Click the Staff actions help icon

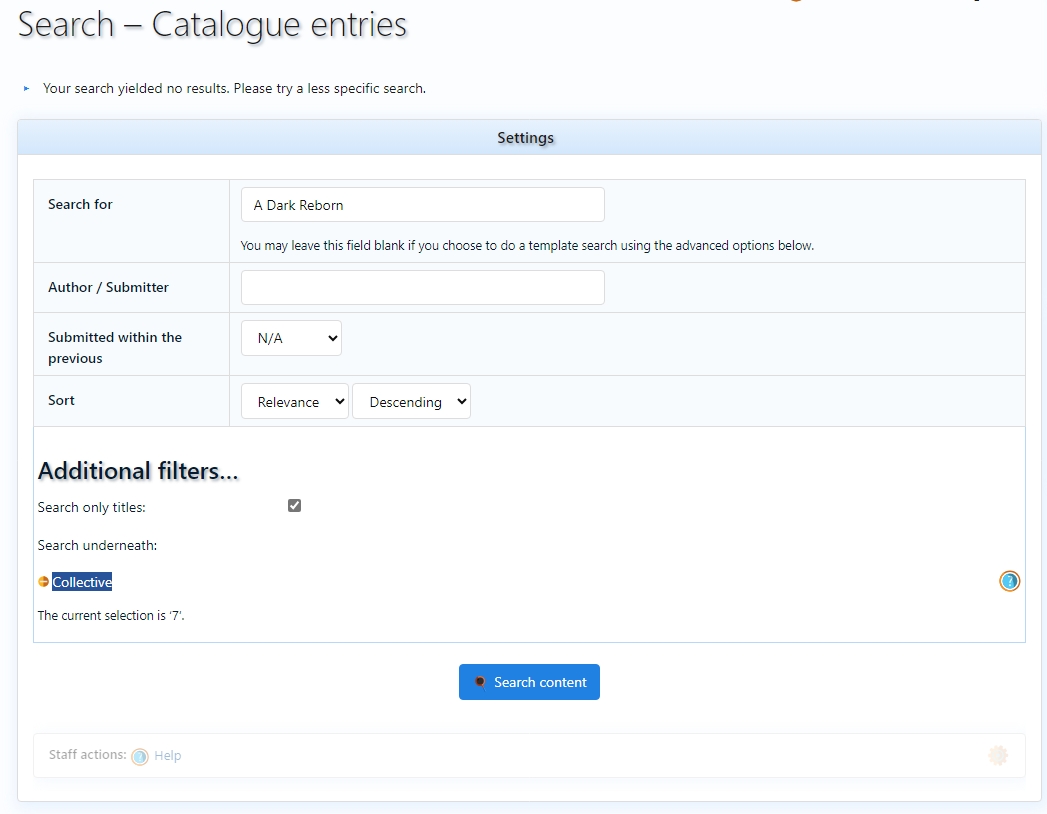[x=140, y=756]
